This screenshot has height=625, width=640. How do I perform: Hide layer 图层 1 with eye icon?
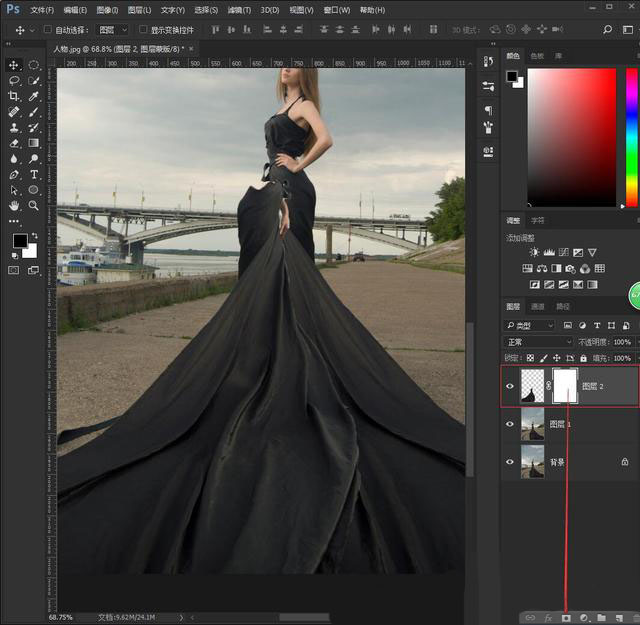coord(510,424)
